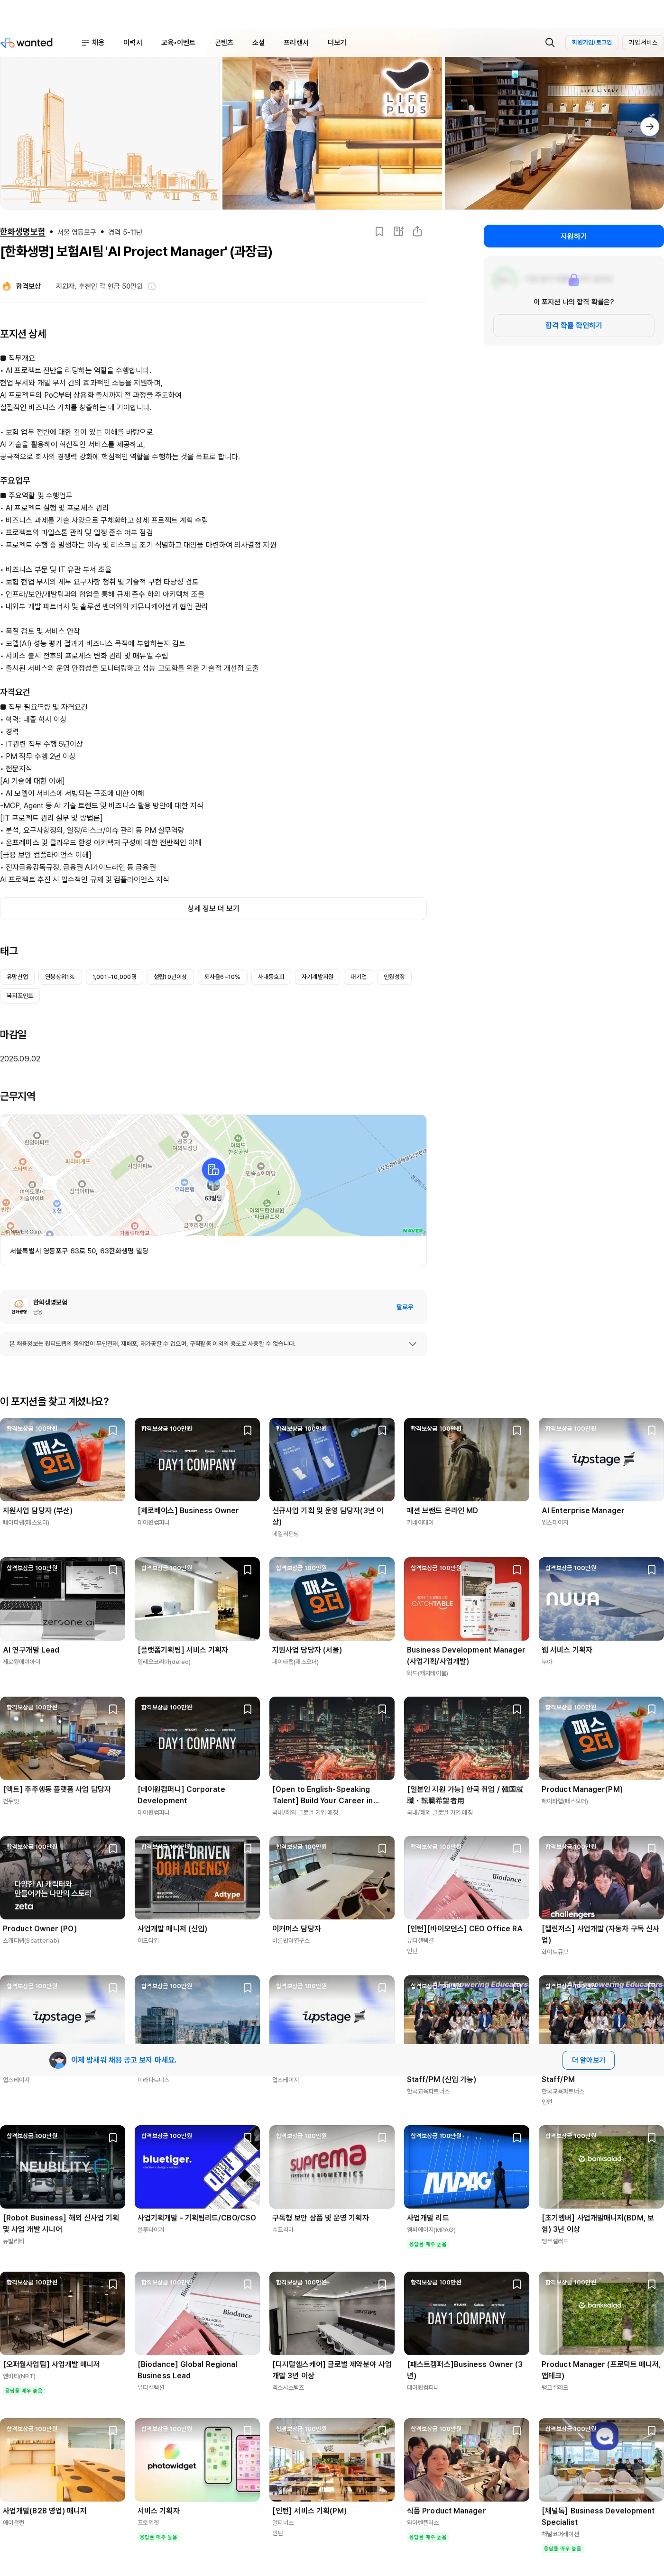664x2576 pixels.
Task: Expand the legal notice chevron
Action: (412, 1344)
